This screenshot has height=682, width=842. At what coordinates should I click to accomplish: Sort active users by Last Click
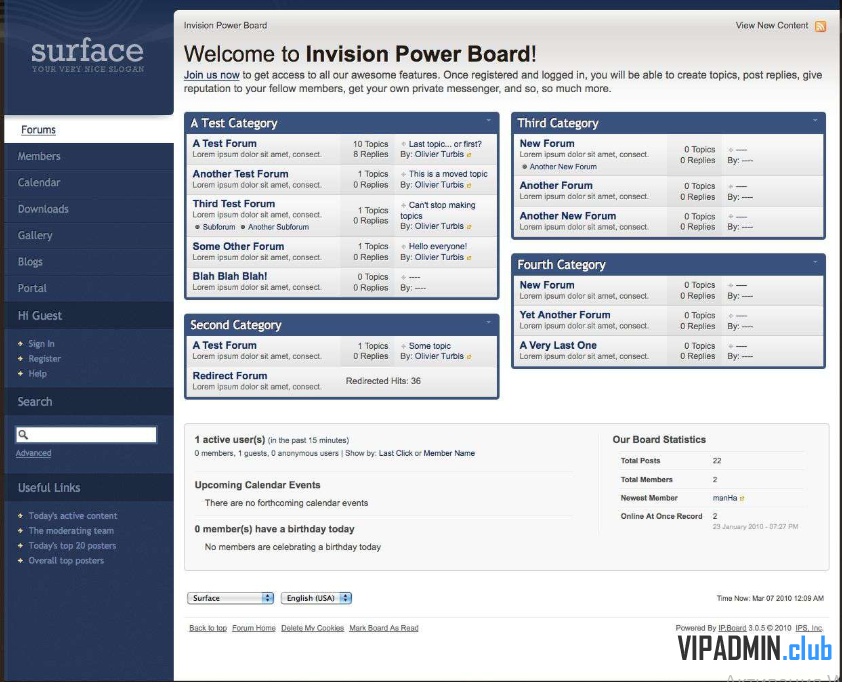[x=396, y=453]
